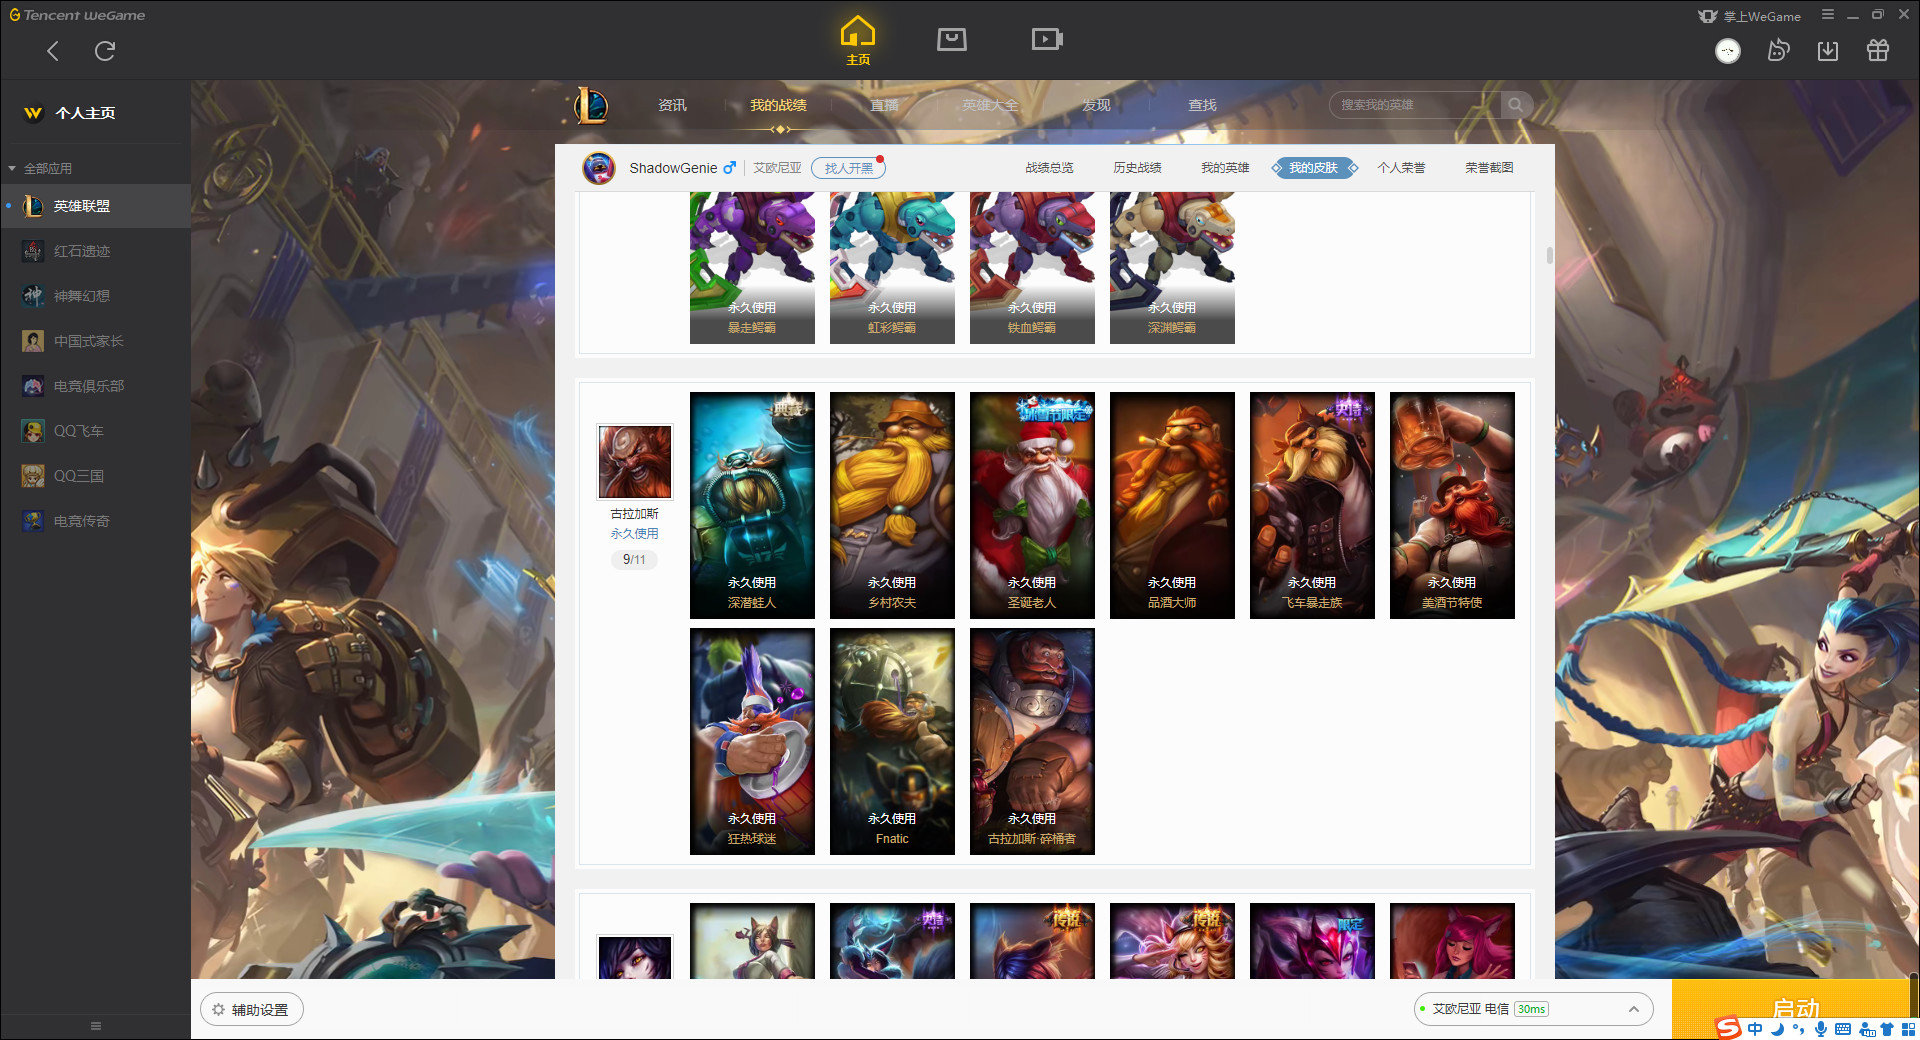1920x1040 pixels.
Task: Click the skin list scrollbar thumb
Action: point(1550,255)
